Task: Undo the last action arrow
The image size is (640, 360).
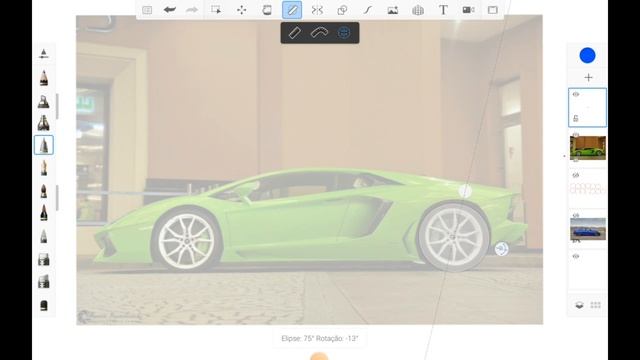Action: [169, 10]
